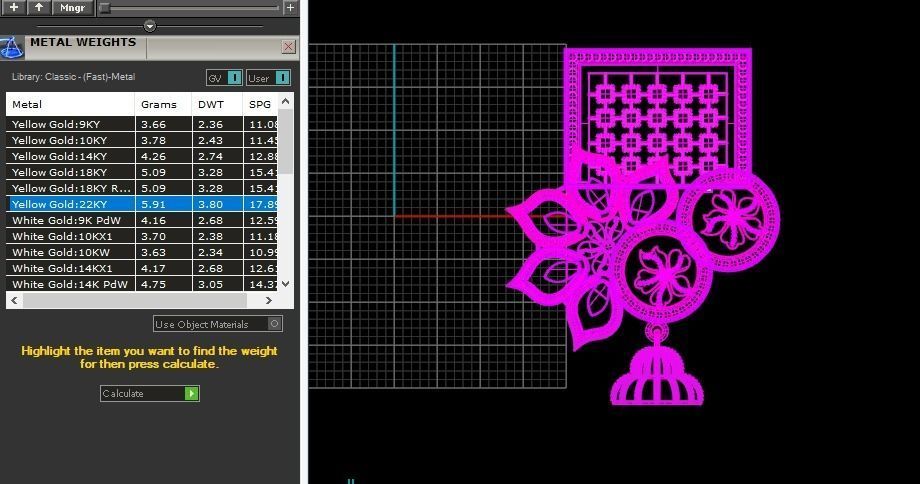Click the round down-arrow collapse handle
This screenshot has width=920, height=484.
click(150, 26)
